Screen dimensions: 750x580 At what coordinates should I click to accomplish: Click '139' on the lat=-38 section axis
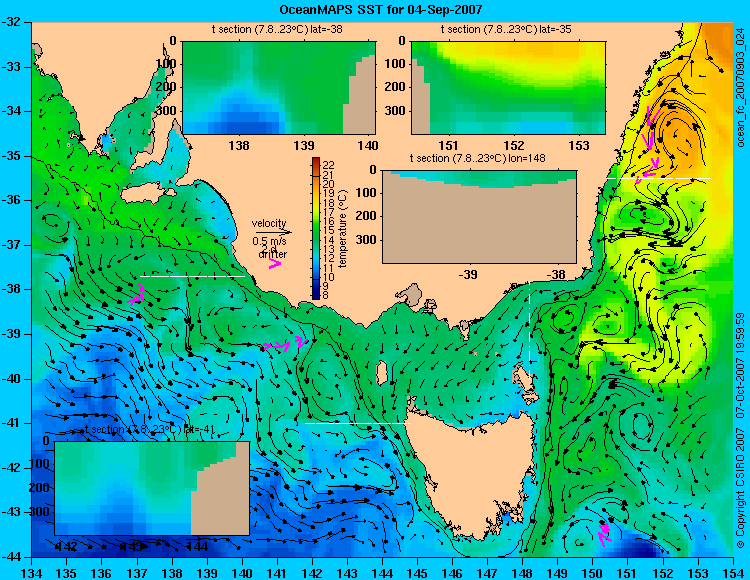pos(304,145)
